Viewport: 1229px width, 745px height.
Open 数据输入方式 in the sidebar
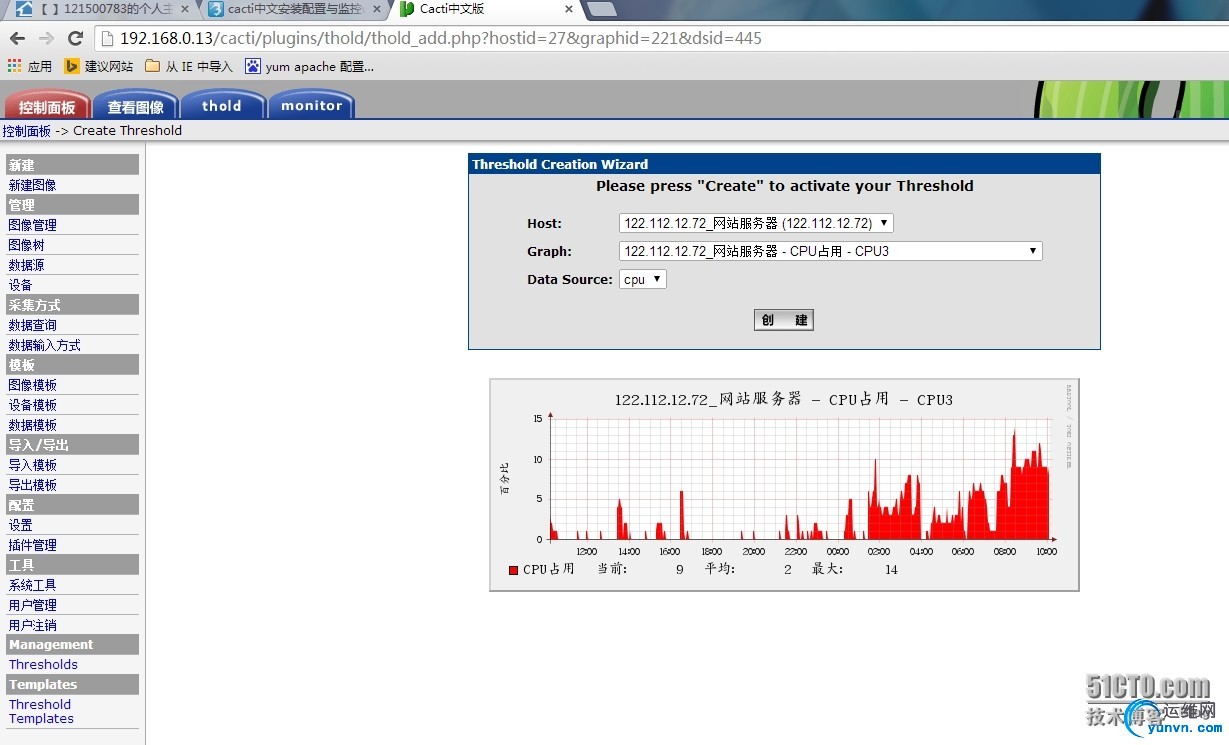pyautogui.click(x=45, y=345)
